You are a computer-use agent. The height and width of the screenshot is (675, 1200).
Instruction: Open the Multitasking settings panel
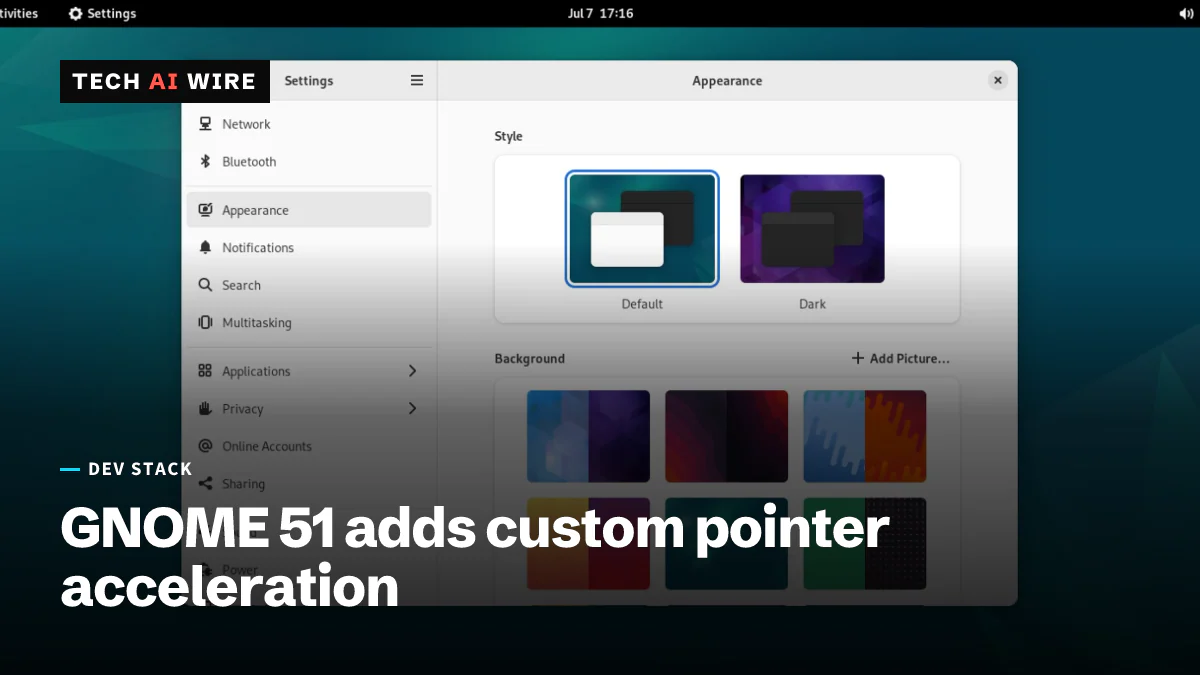[x=309, y=323]
